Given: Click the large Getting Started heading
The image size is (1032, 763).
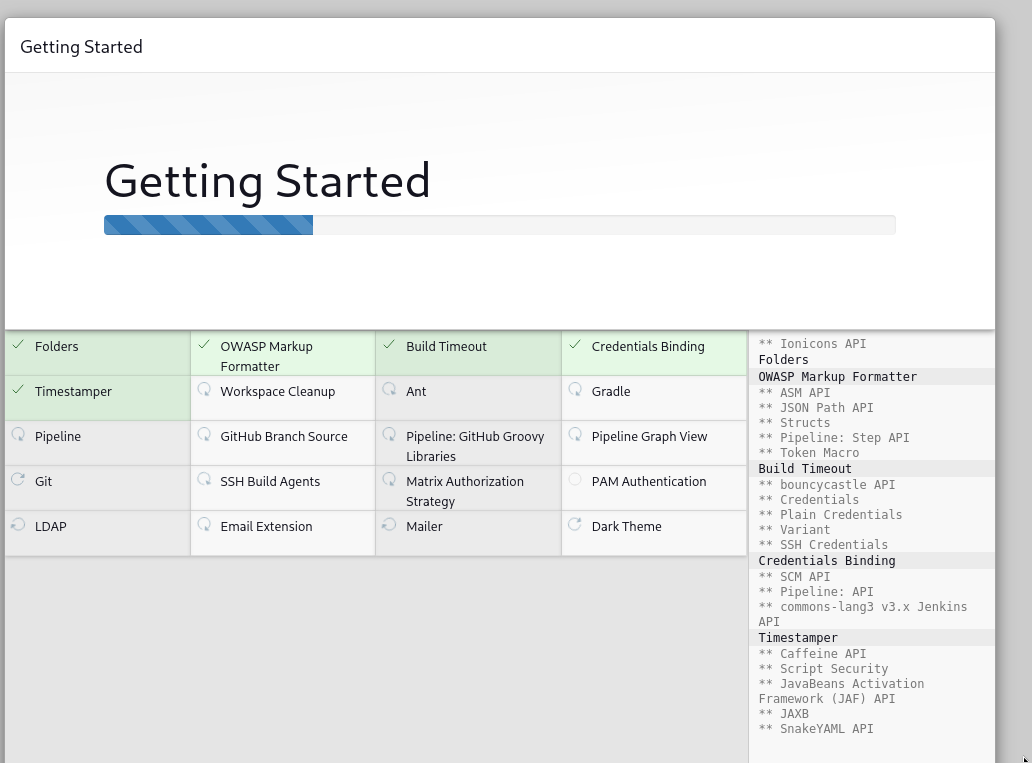Looking at the screenshot, I should point(267,181).
